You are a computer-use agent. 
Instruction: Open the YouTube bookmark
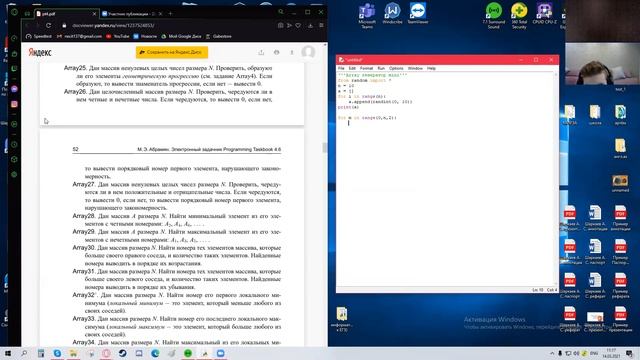point(118,36)
